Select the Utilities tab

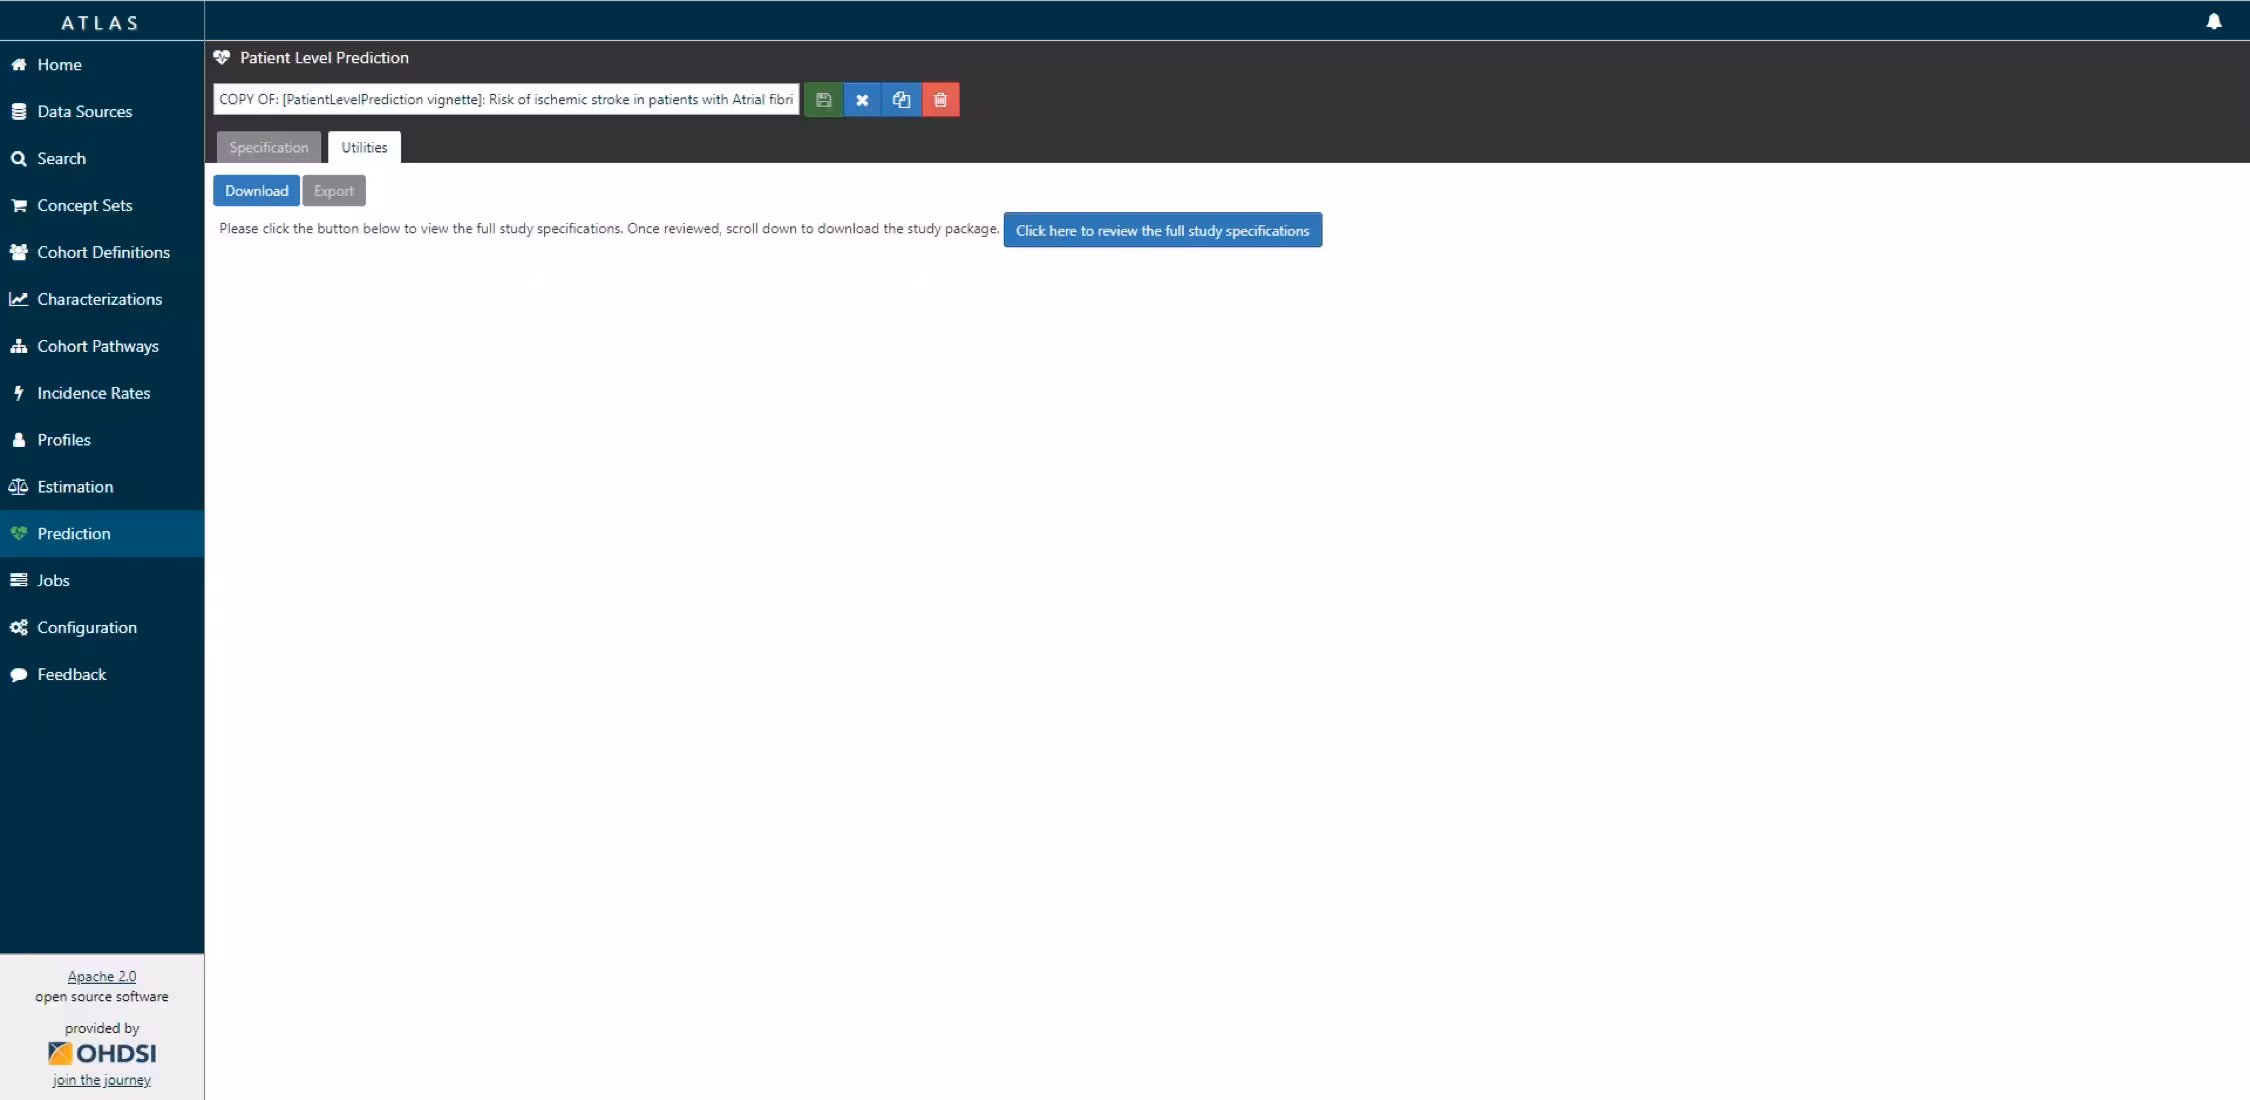(x=364, y=147)
